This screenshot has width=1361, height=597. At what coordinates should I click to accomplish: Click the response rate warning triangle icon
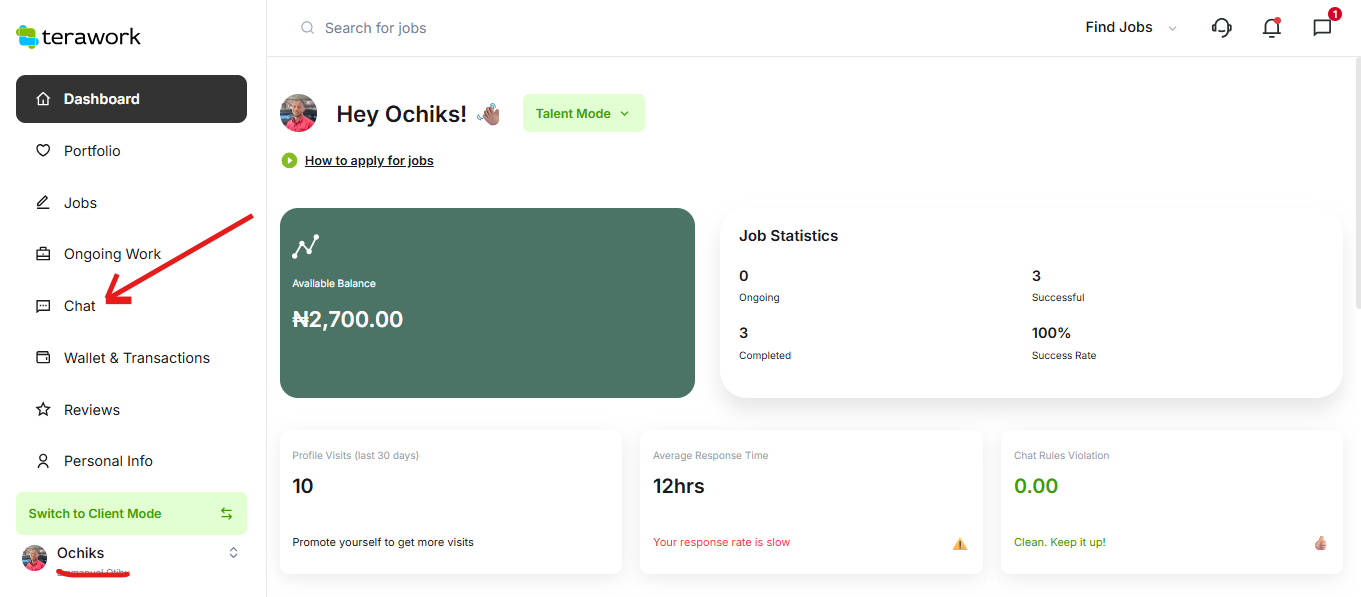coord(960,544)
